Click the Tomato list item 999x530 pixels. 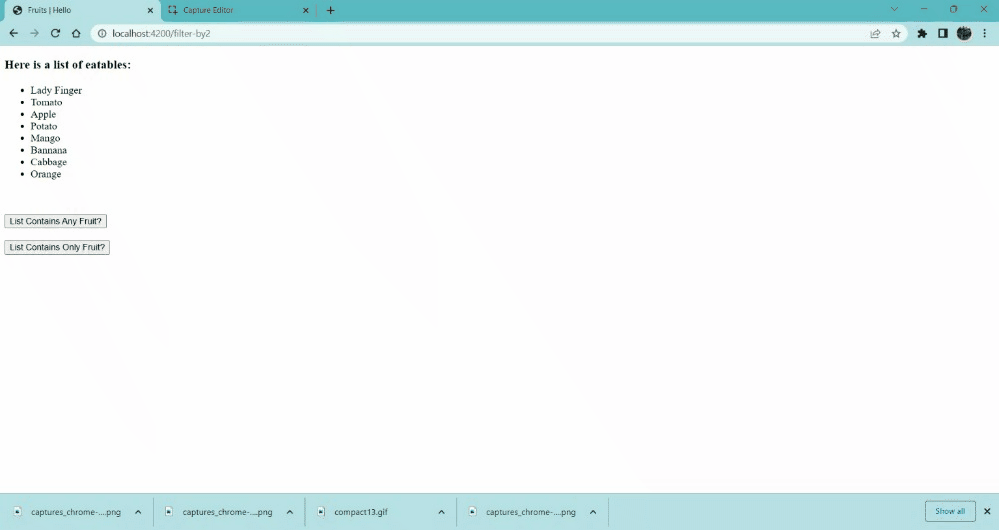point(47,103)
